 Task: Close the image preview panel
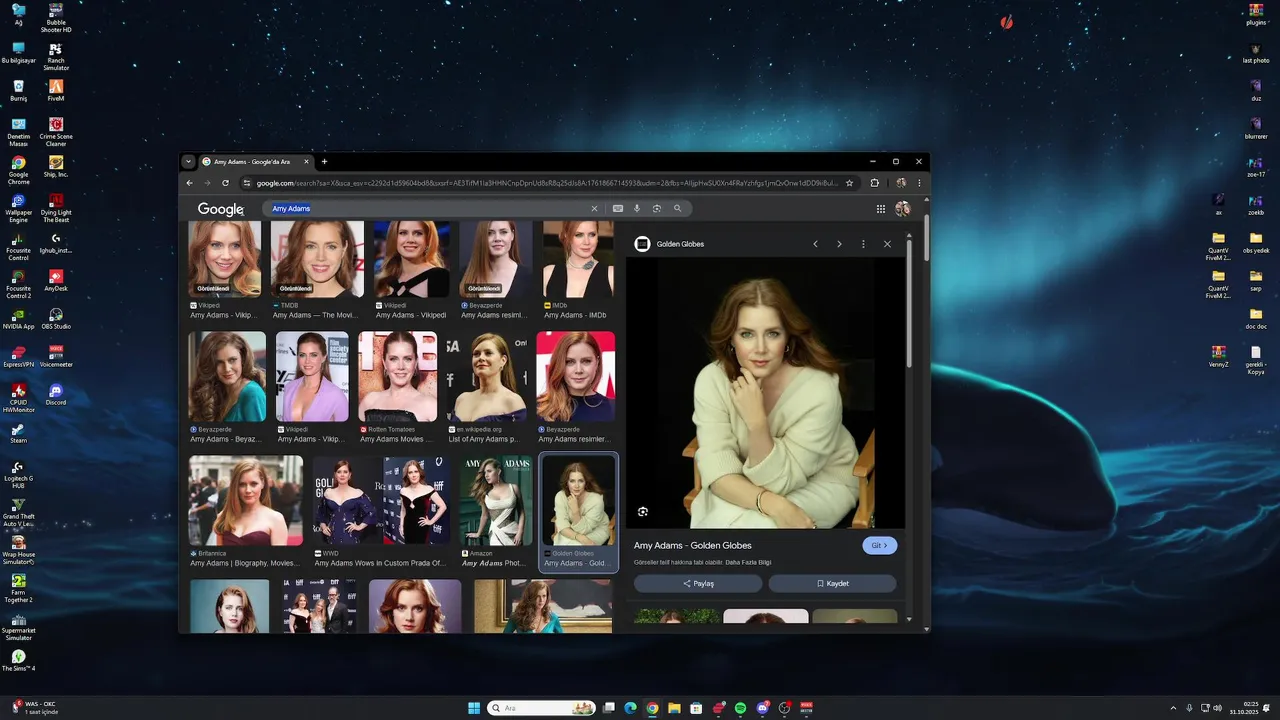click(887, 244)
